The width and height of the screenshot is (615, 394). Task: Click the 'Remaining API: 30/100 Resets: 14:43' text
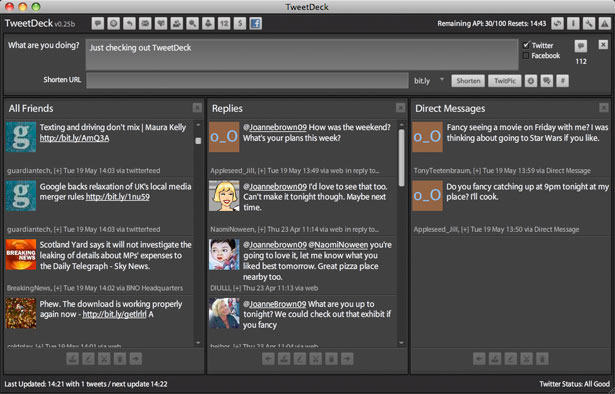click(491, 24)
